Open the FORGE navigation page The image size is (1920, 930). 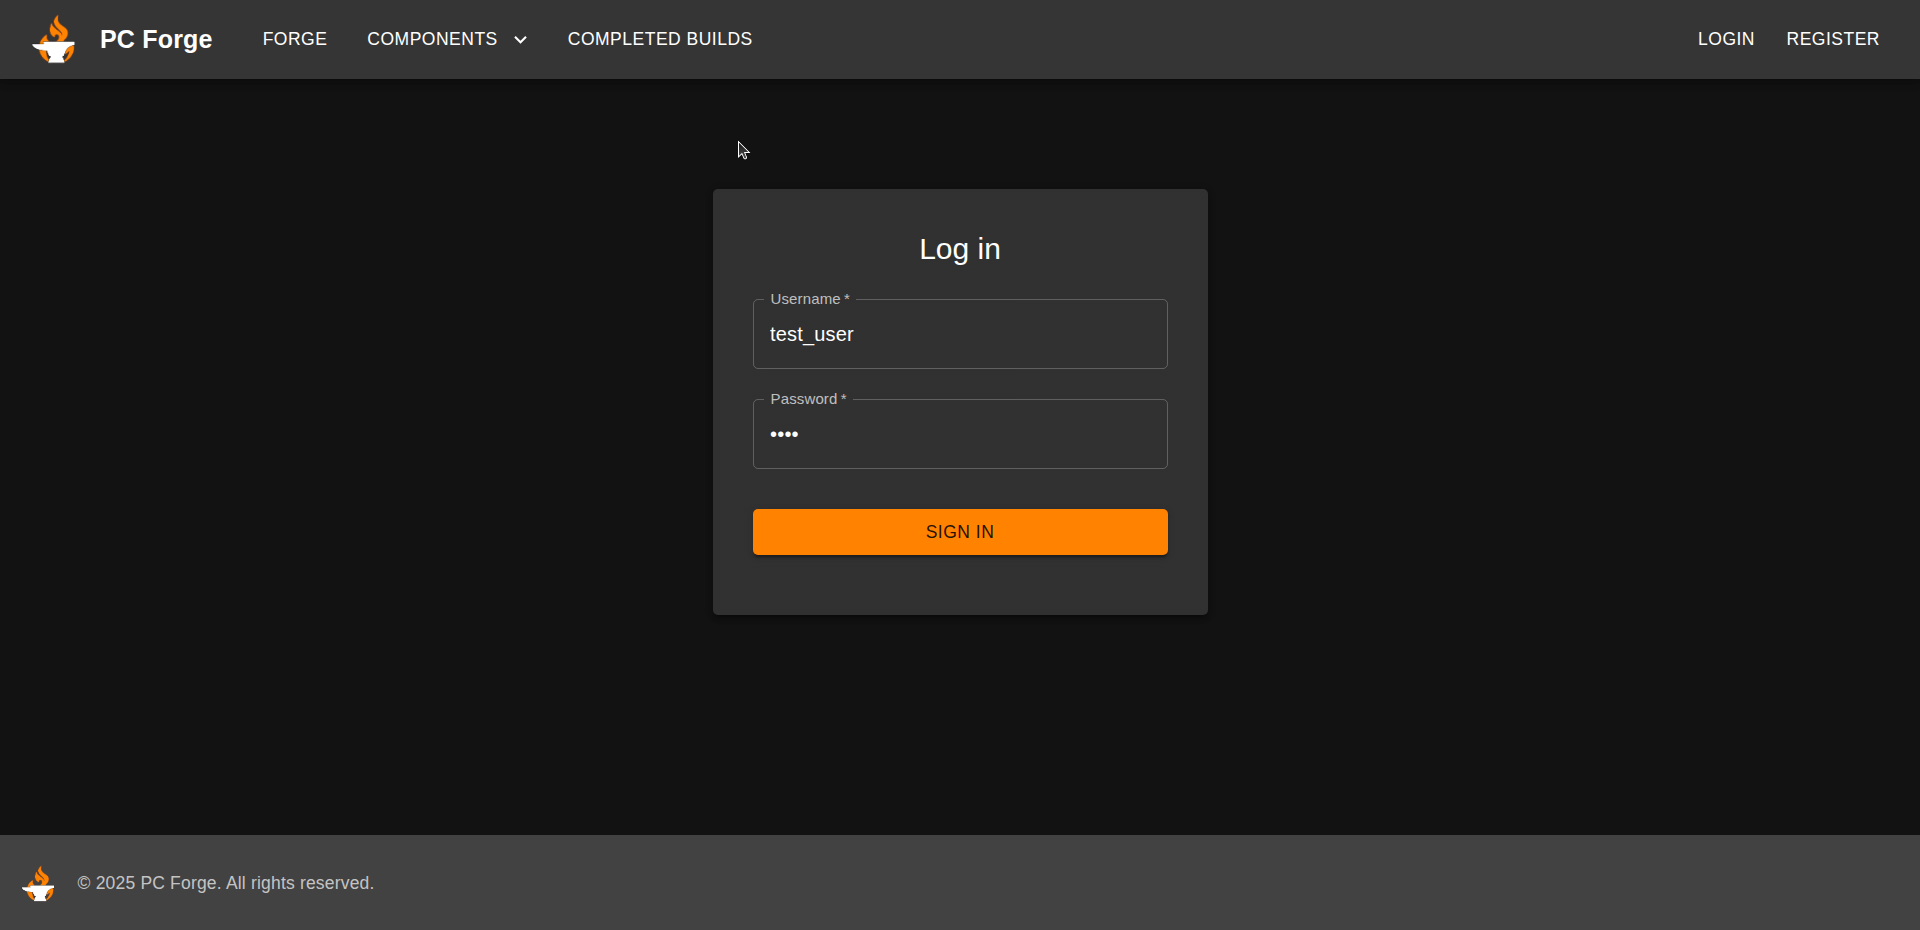coord(294,39)
